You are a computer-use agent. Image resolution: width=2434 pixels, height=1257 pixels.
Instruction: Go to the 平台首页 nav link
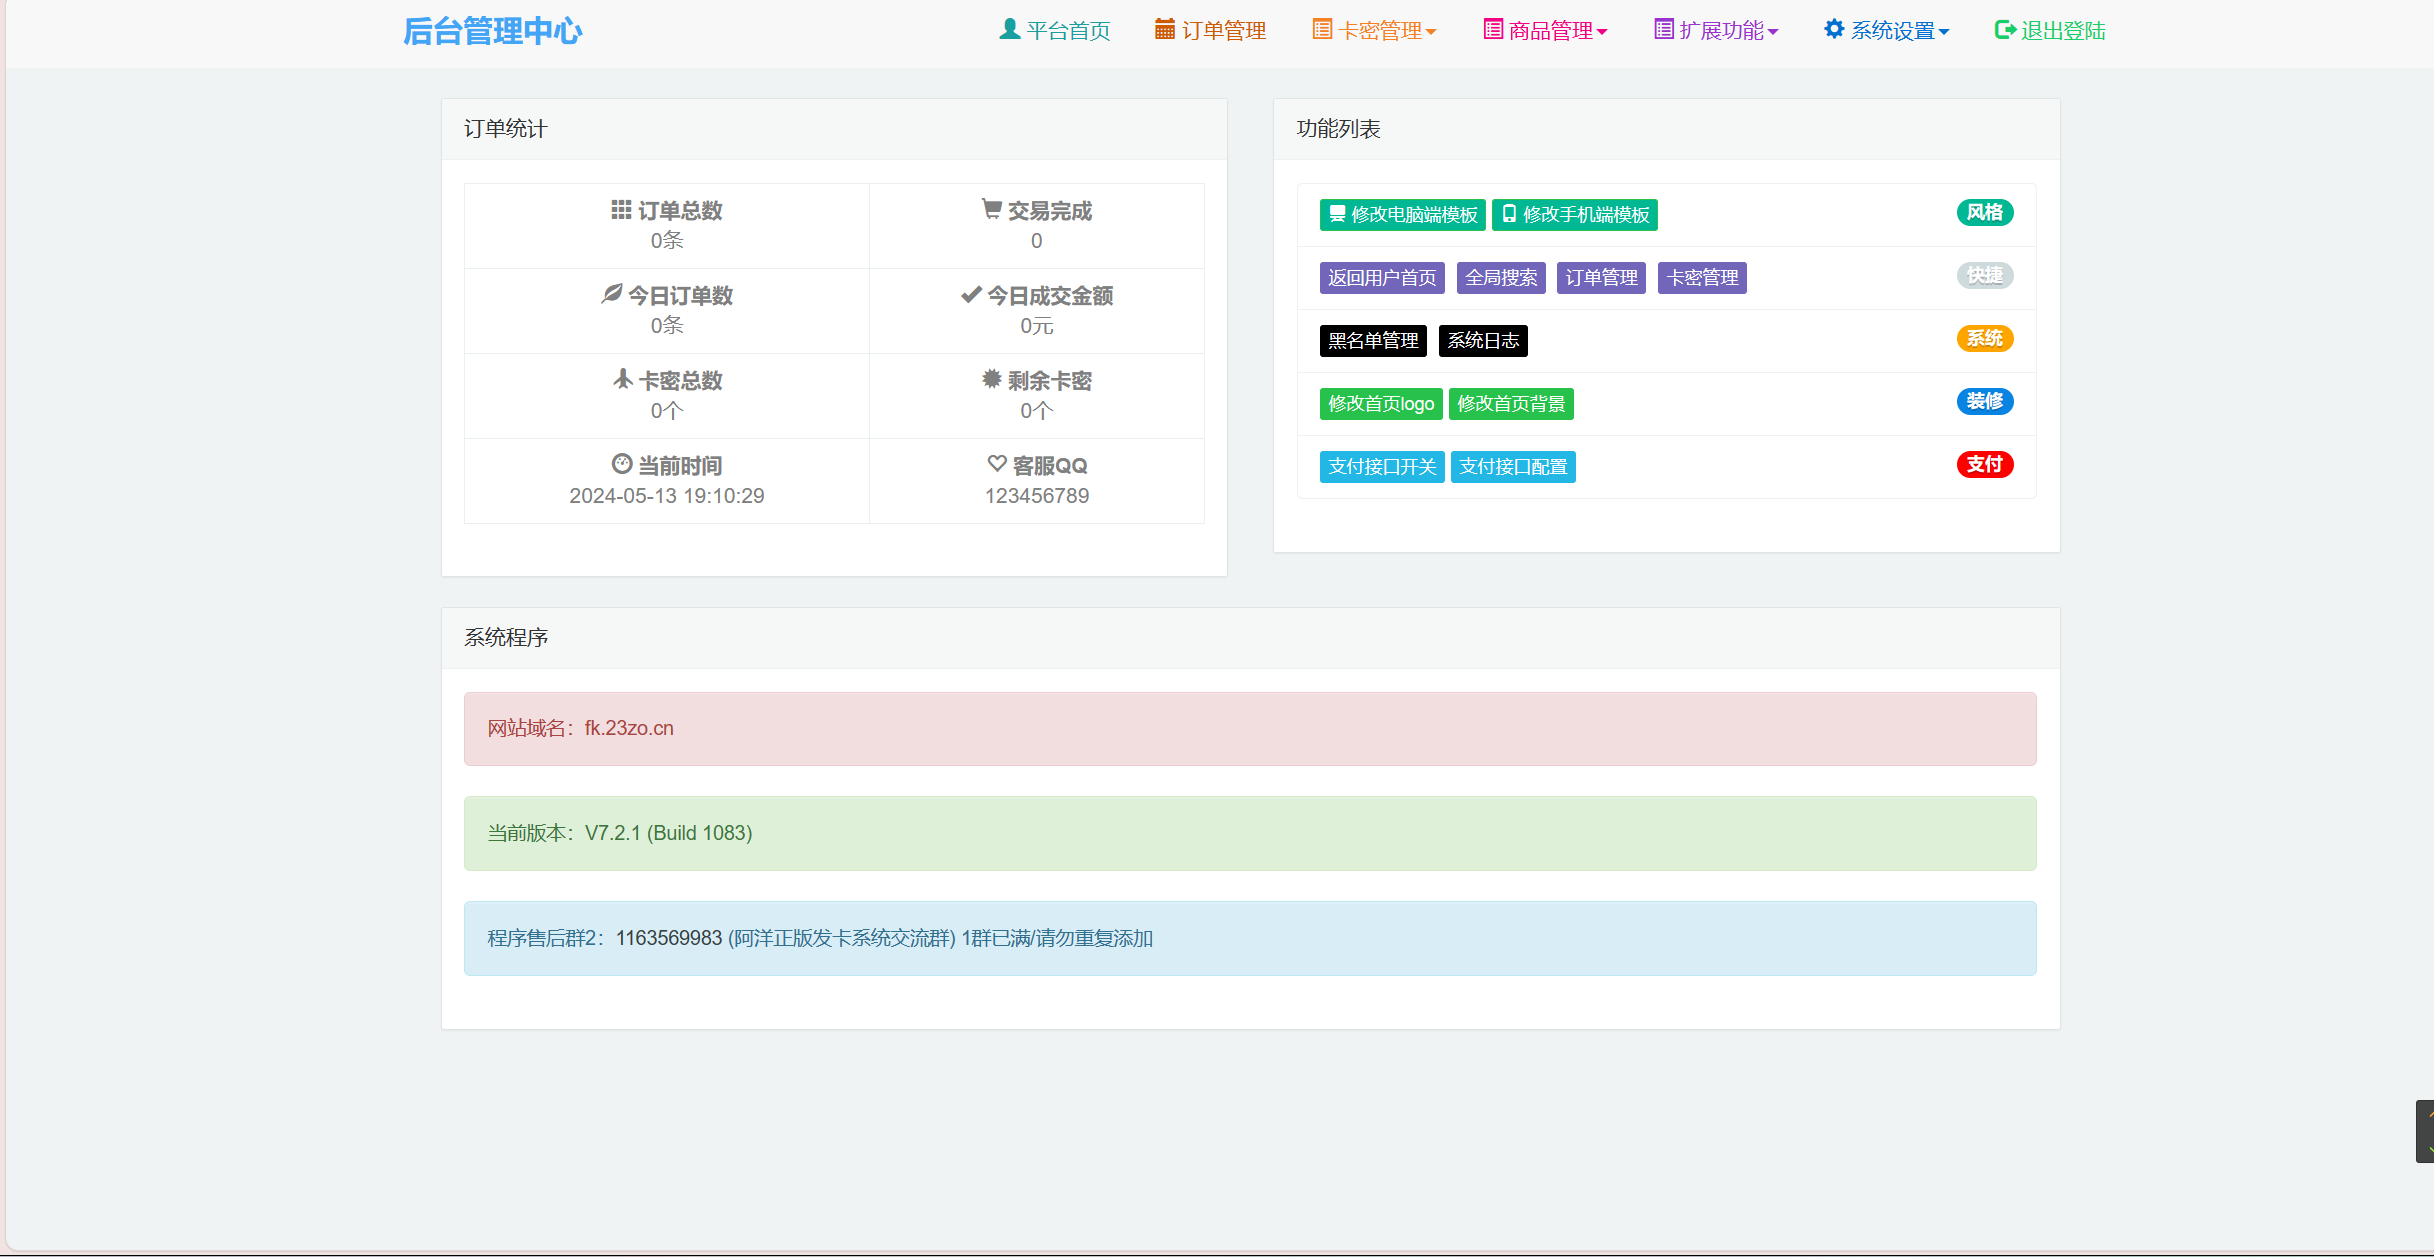[1068, 31]
